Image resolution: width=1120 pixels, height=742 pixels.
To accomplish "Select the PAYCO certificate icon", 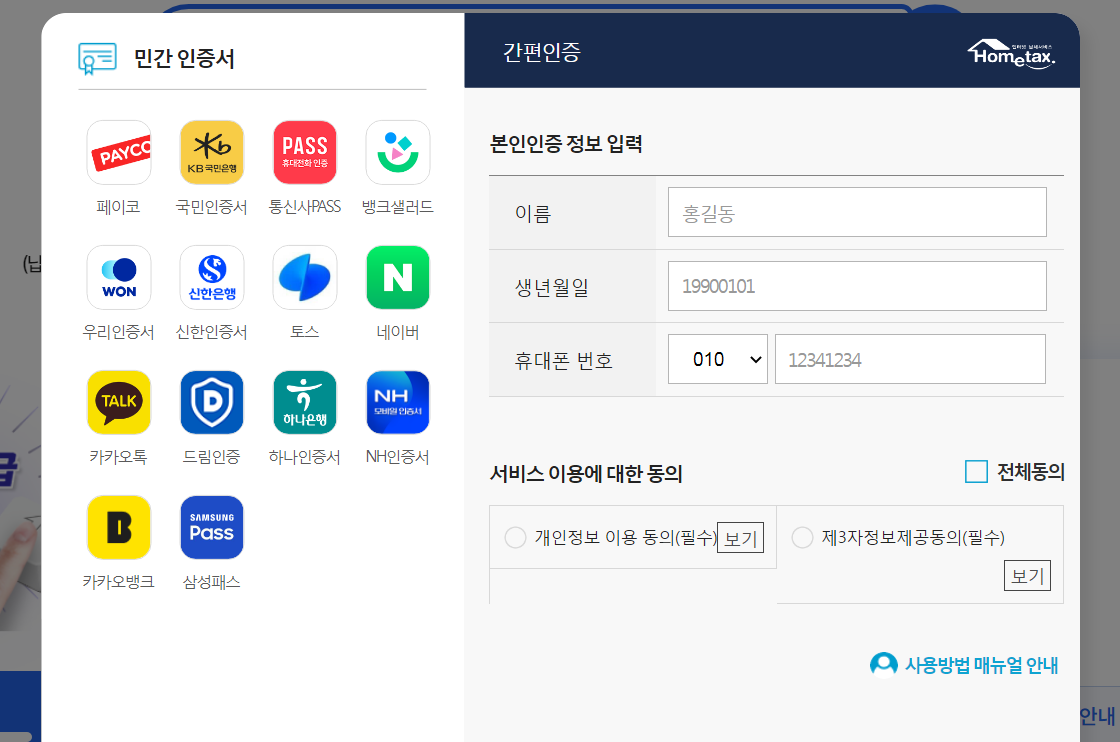I will [x=119, y=152].
